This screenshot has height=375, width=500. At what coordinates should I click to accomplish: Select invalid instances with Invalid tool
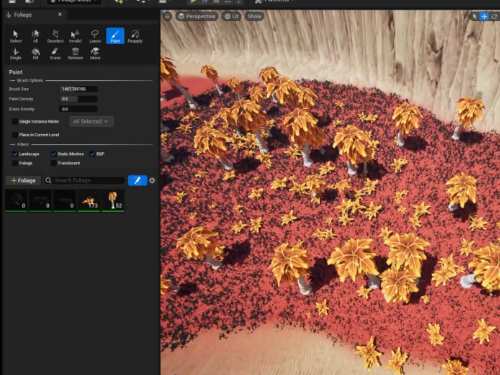coord(75,36)
